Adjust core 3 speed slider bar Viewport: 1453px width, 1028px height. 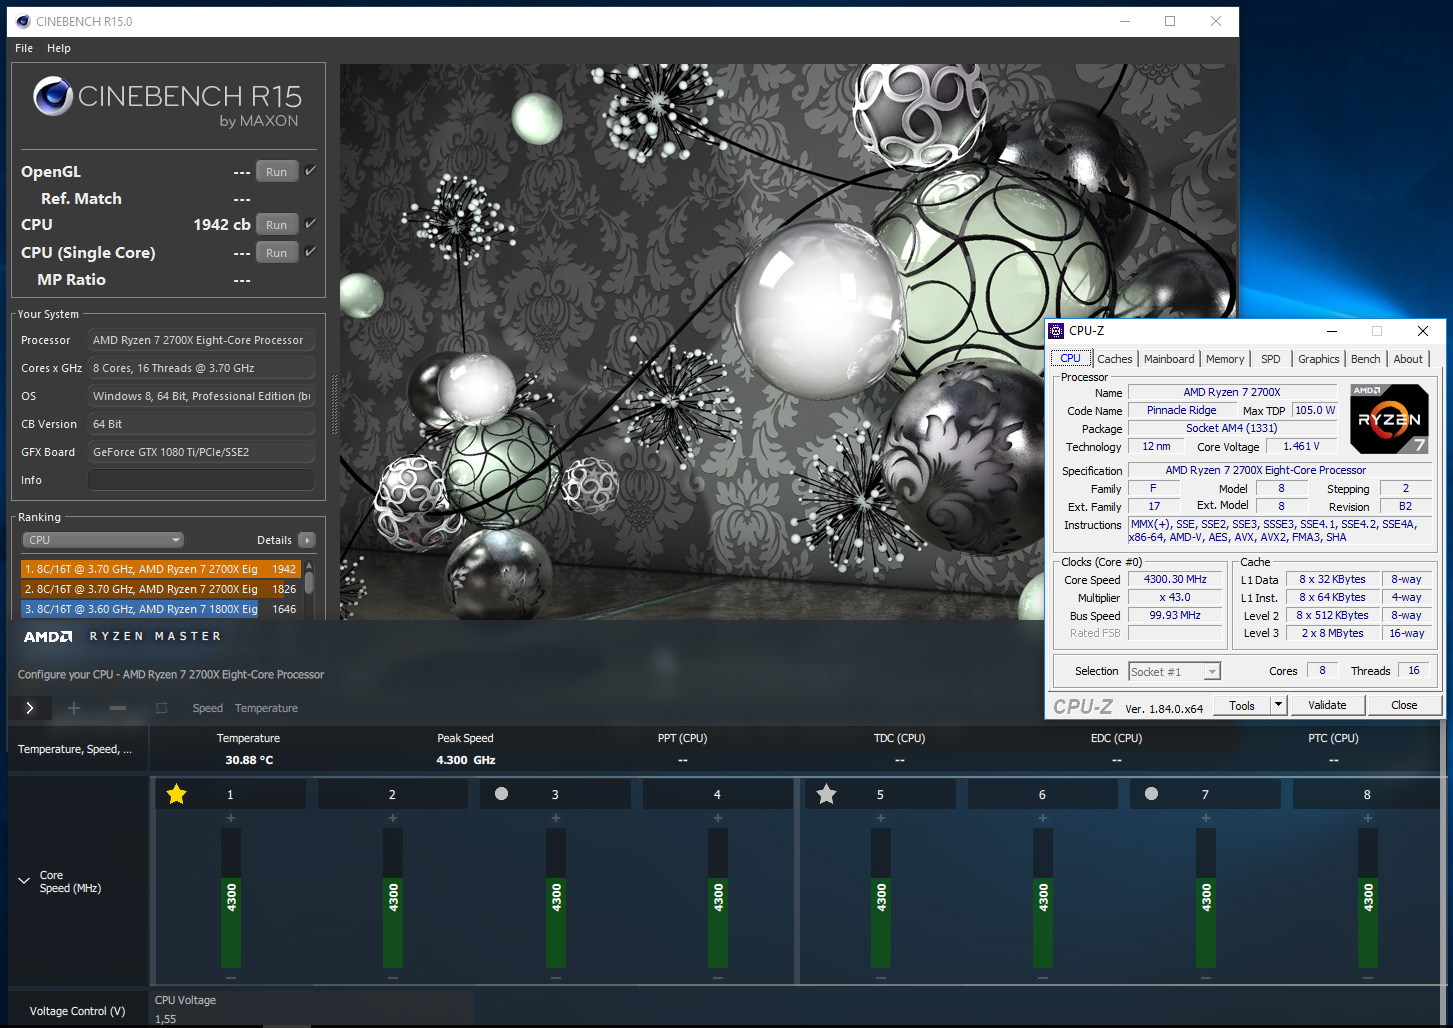tap(556, 898)
